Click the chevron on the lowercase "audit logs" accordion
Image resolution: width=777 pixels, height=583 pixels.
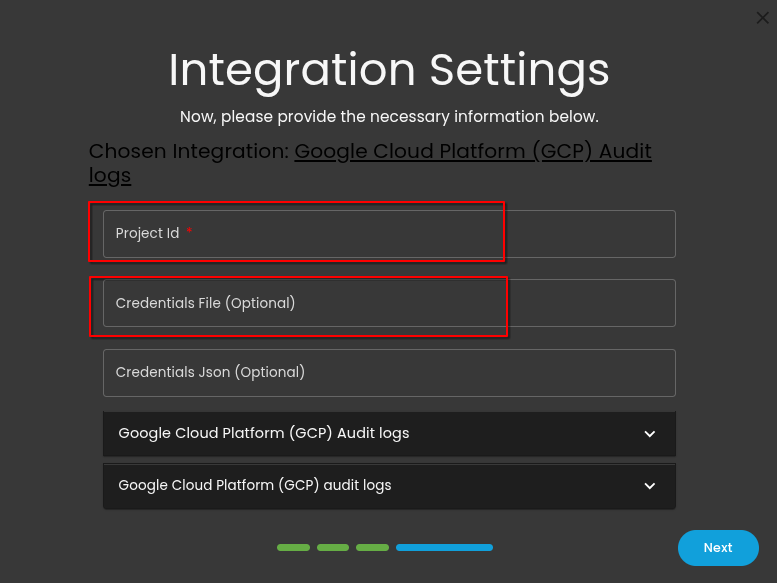pos(650,486)
